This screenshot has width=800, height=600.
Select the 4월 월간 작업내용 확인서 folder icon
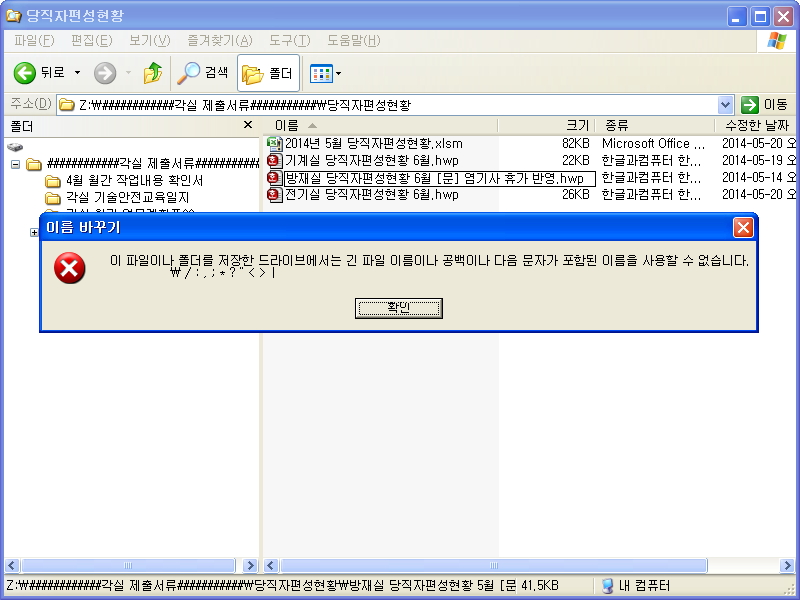click(53, 181)
